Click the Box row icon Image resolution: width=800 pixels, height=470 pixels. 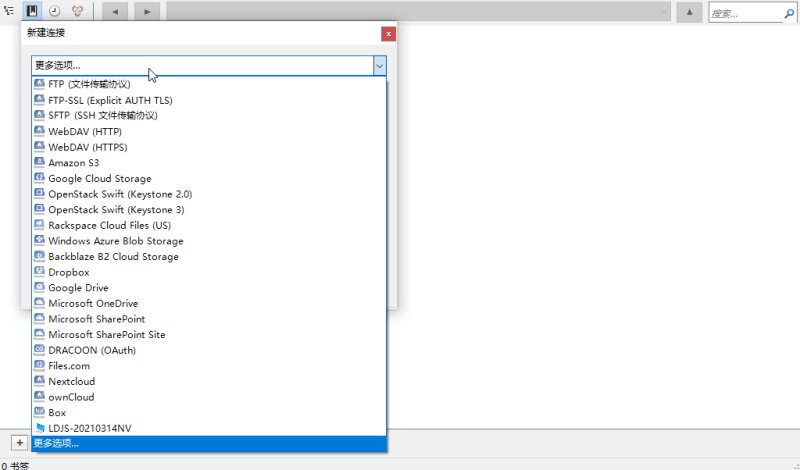(x=39, y=412)
